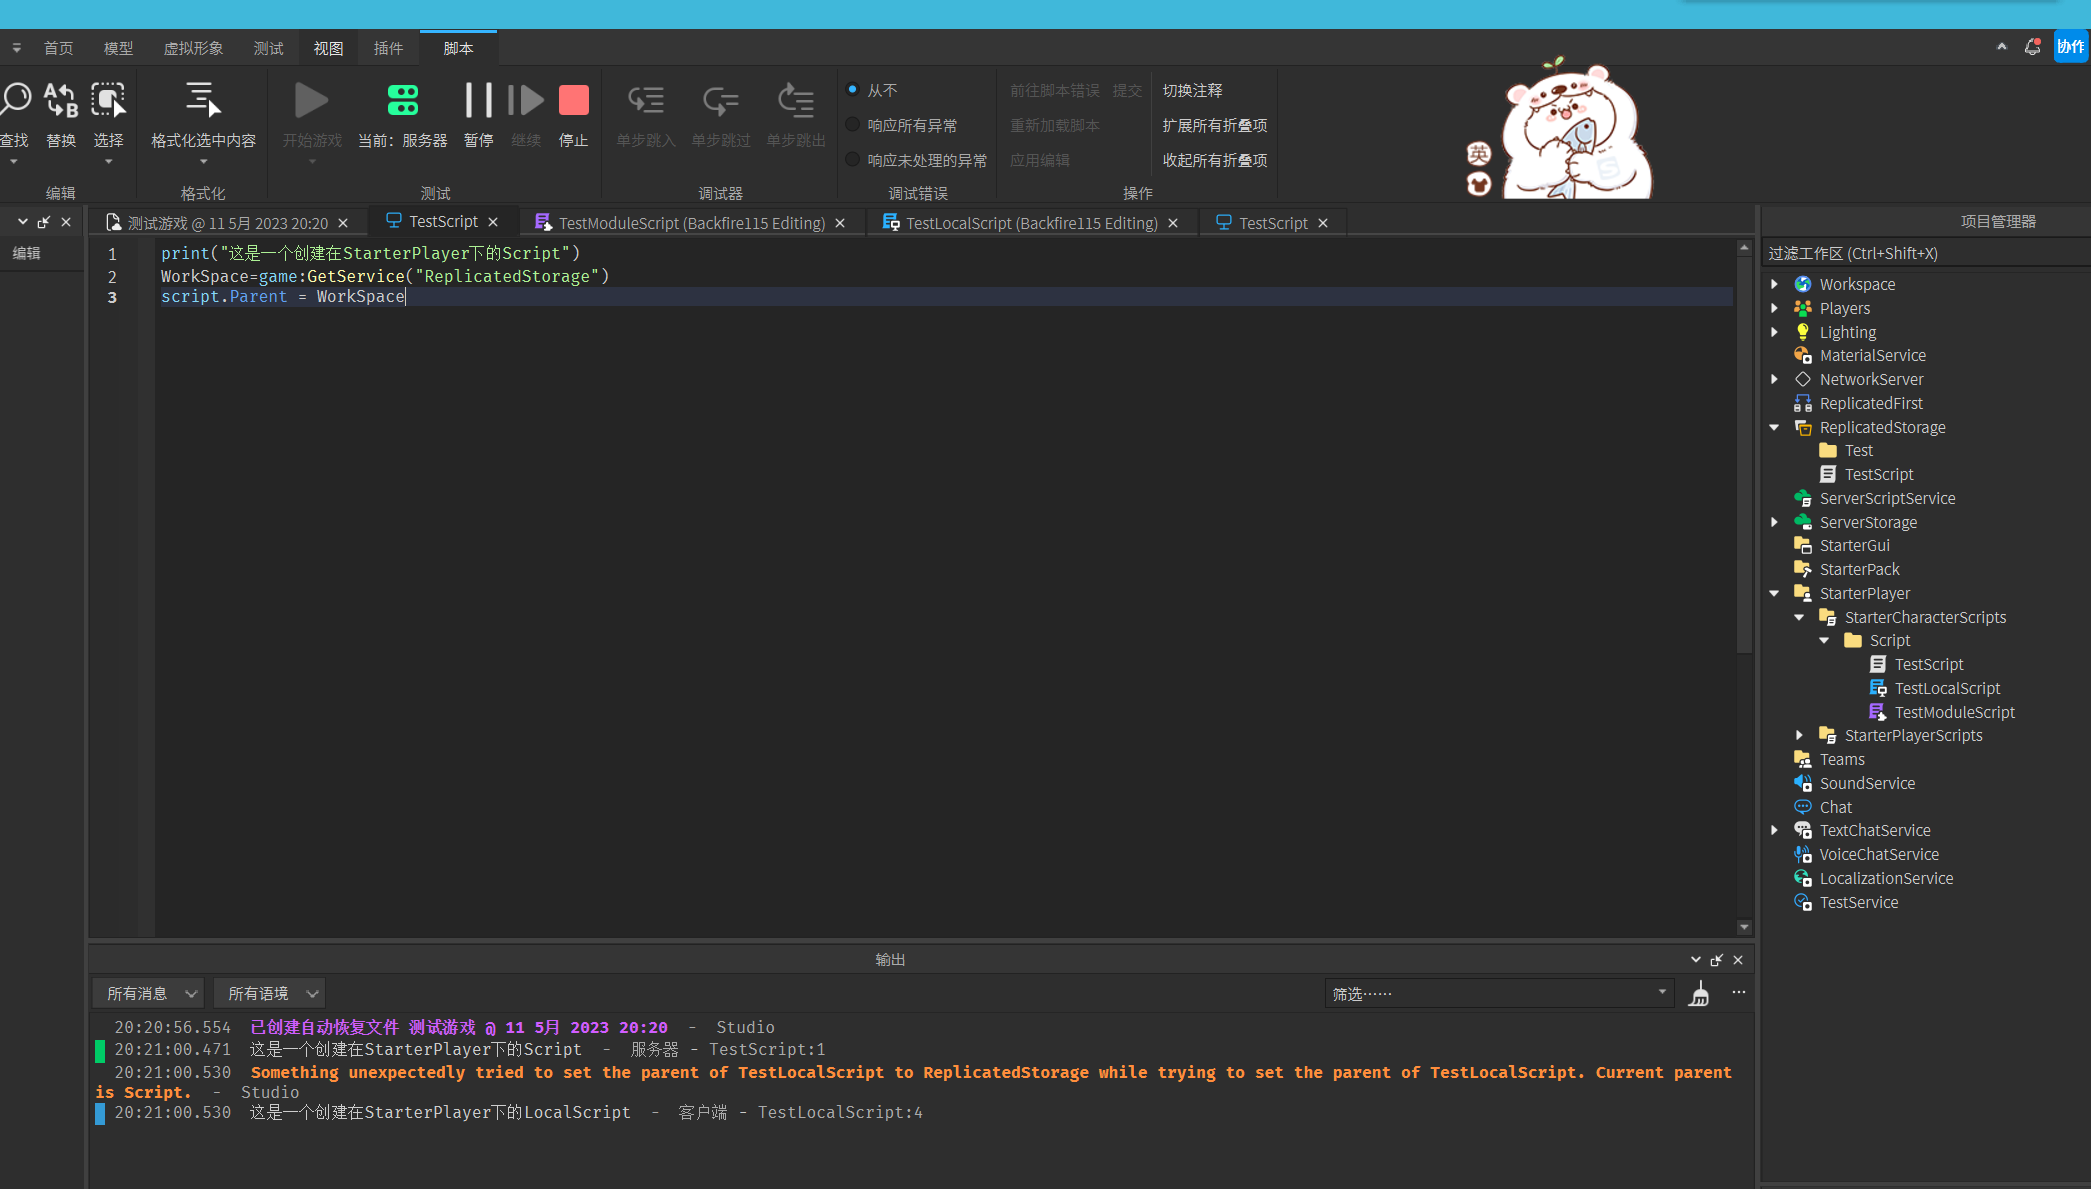Click the Select (选择) tool icon
Viewport: 2091px width, 1189px height.
(108, 100)
